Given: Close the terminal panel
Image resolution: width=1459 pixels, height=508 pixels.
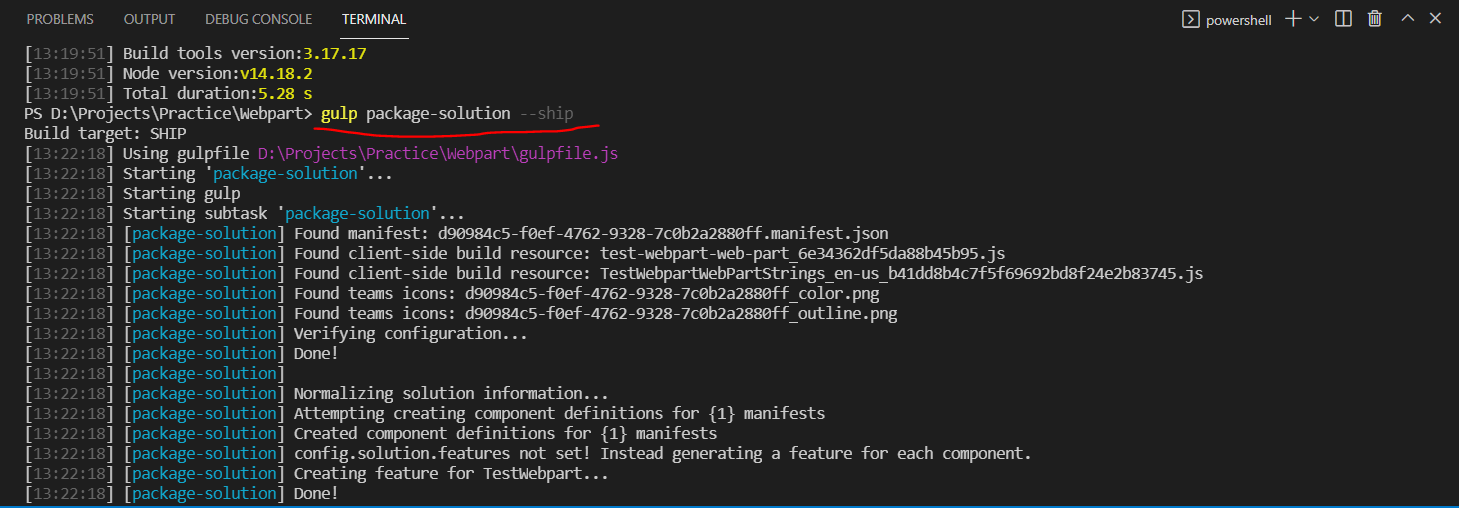Looking at the screenshot, I should click(x=1436, y=19).
